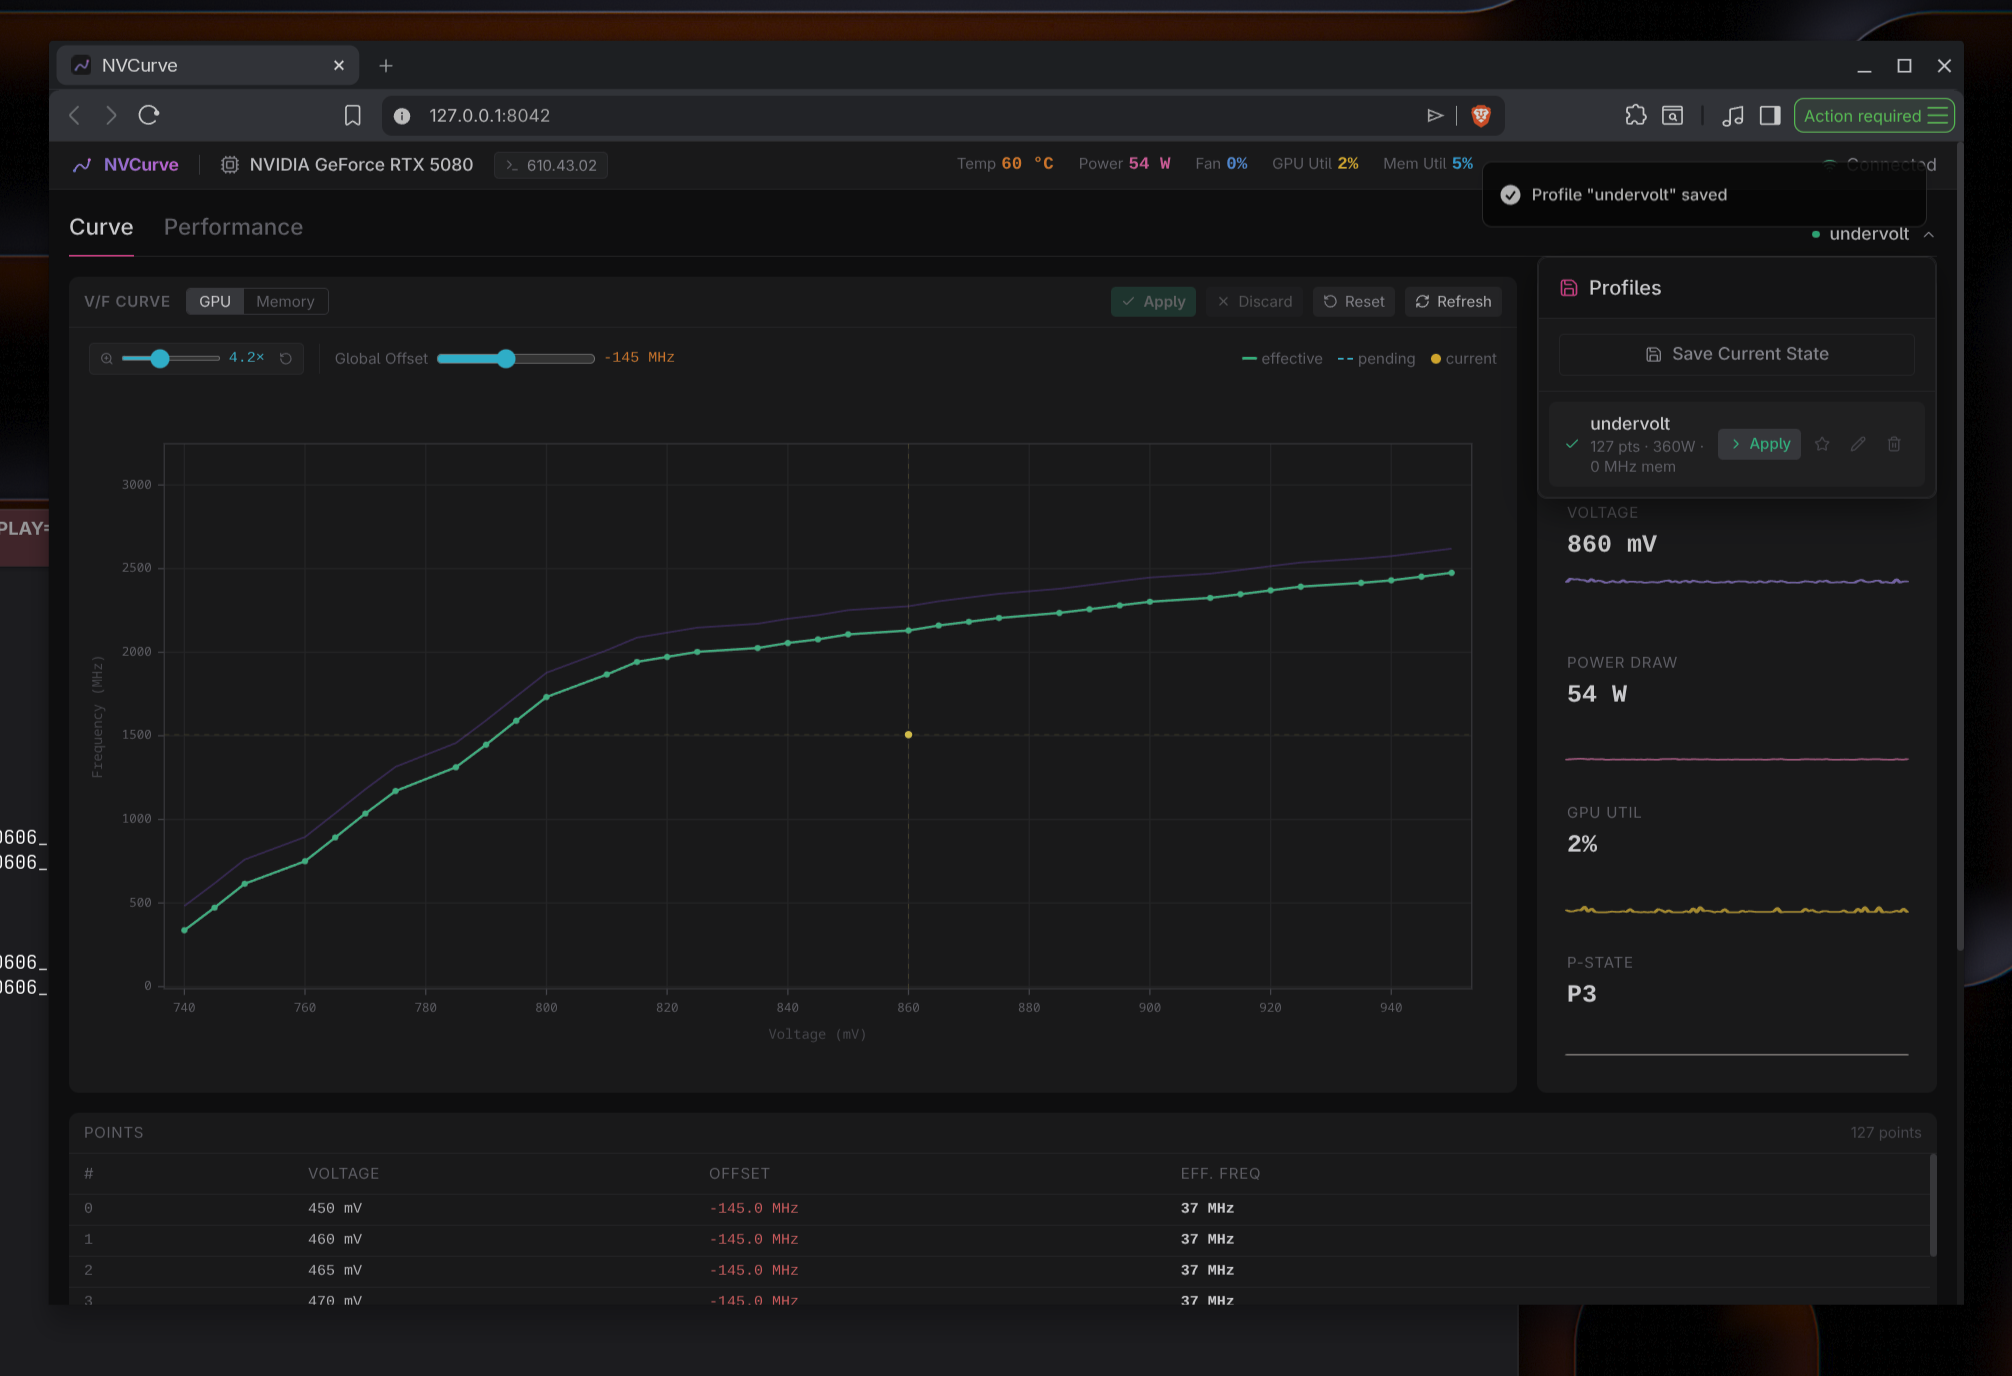The image size is (2012, 1376).
Task: Toggle the browser sidebar panel icon
Action: 1770,116
